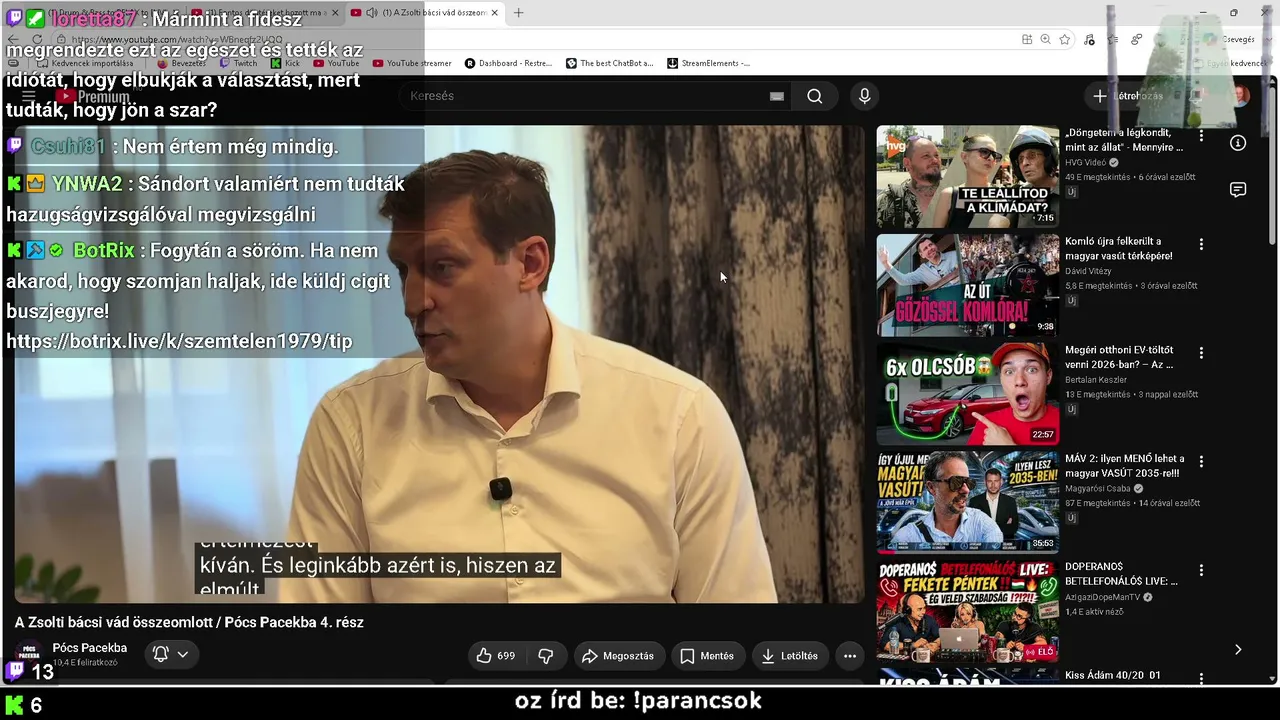
Task: Open Pócs Pacekba channel avatar
Action: [29, 653]
